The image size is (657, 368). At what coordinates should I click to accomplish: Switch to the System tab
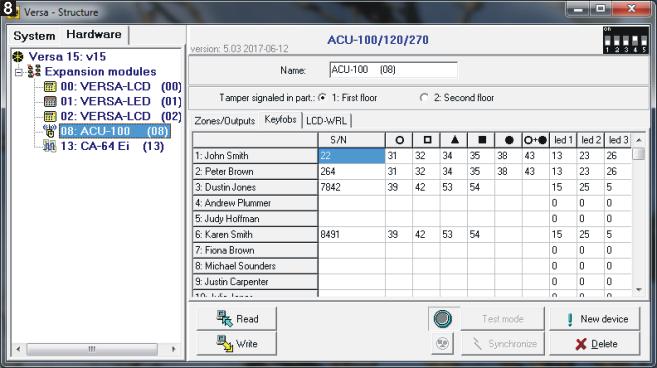[x=34, y=36]
